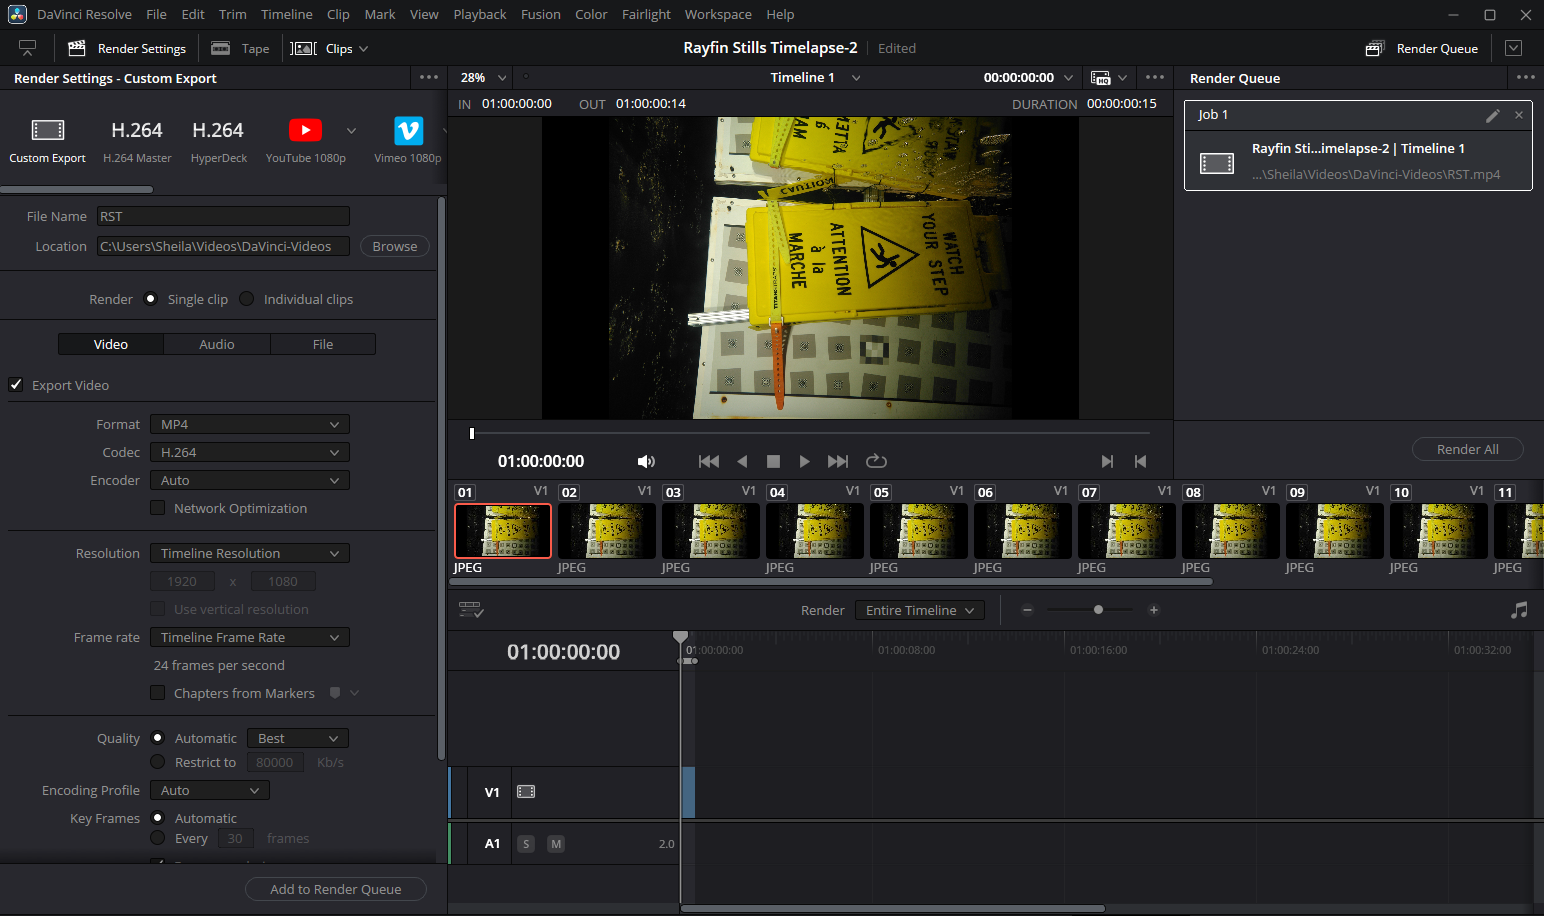Uncheck the Export Video checkbox
1544x916 pixels.
pyautogui.click(x=16, y=385)
